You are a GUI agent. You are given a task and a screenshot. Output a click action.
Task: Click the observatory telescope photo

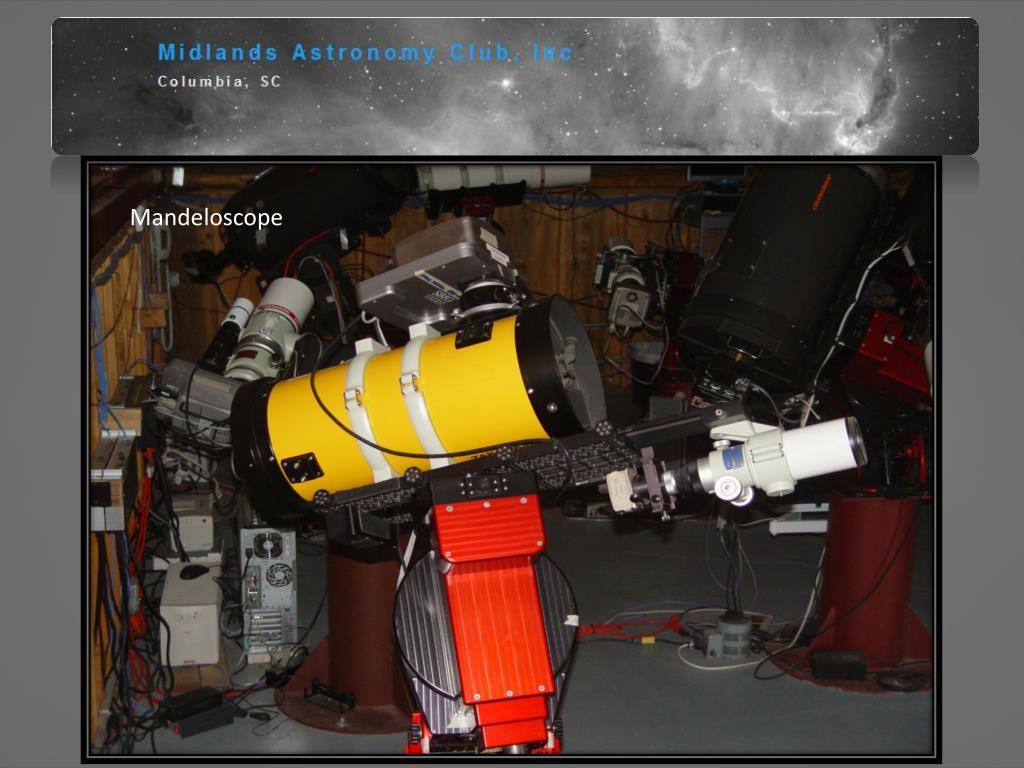(511, 460)
